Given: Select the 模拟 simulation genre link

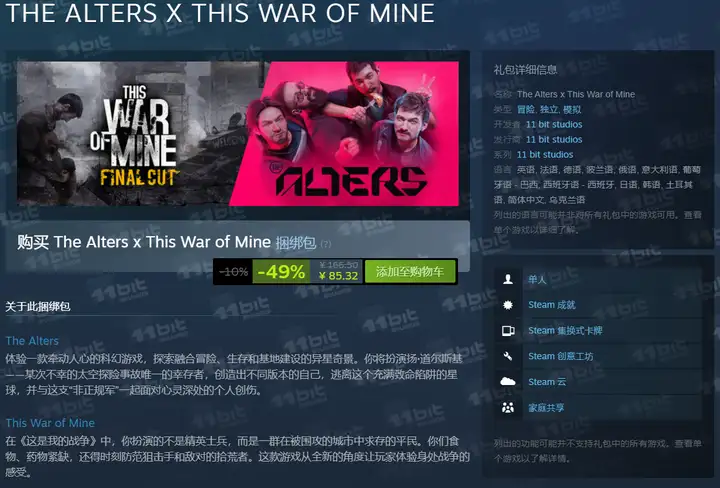Looking at the screenshot, I should coord(572,109).
